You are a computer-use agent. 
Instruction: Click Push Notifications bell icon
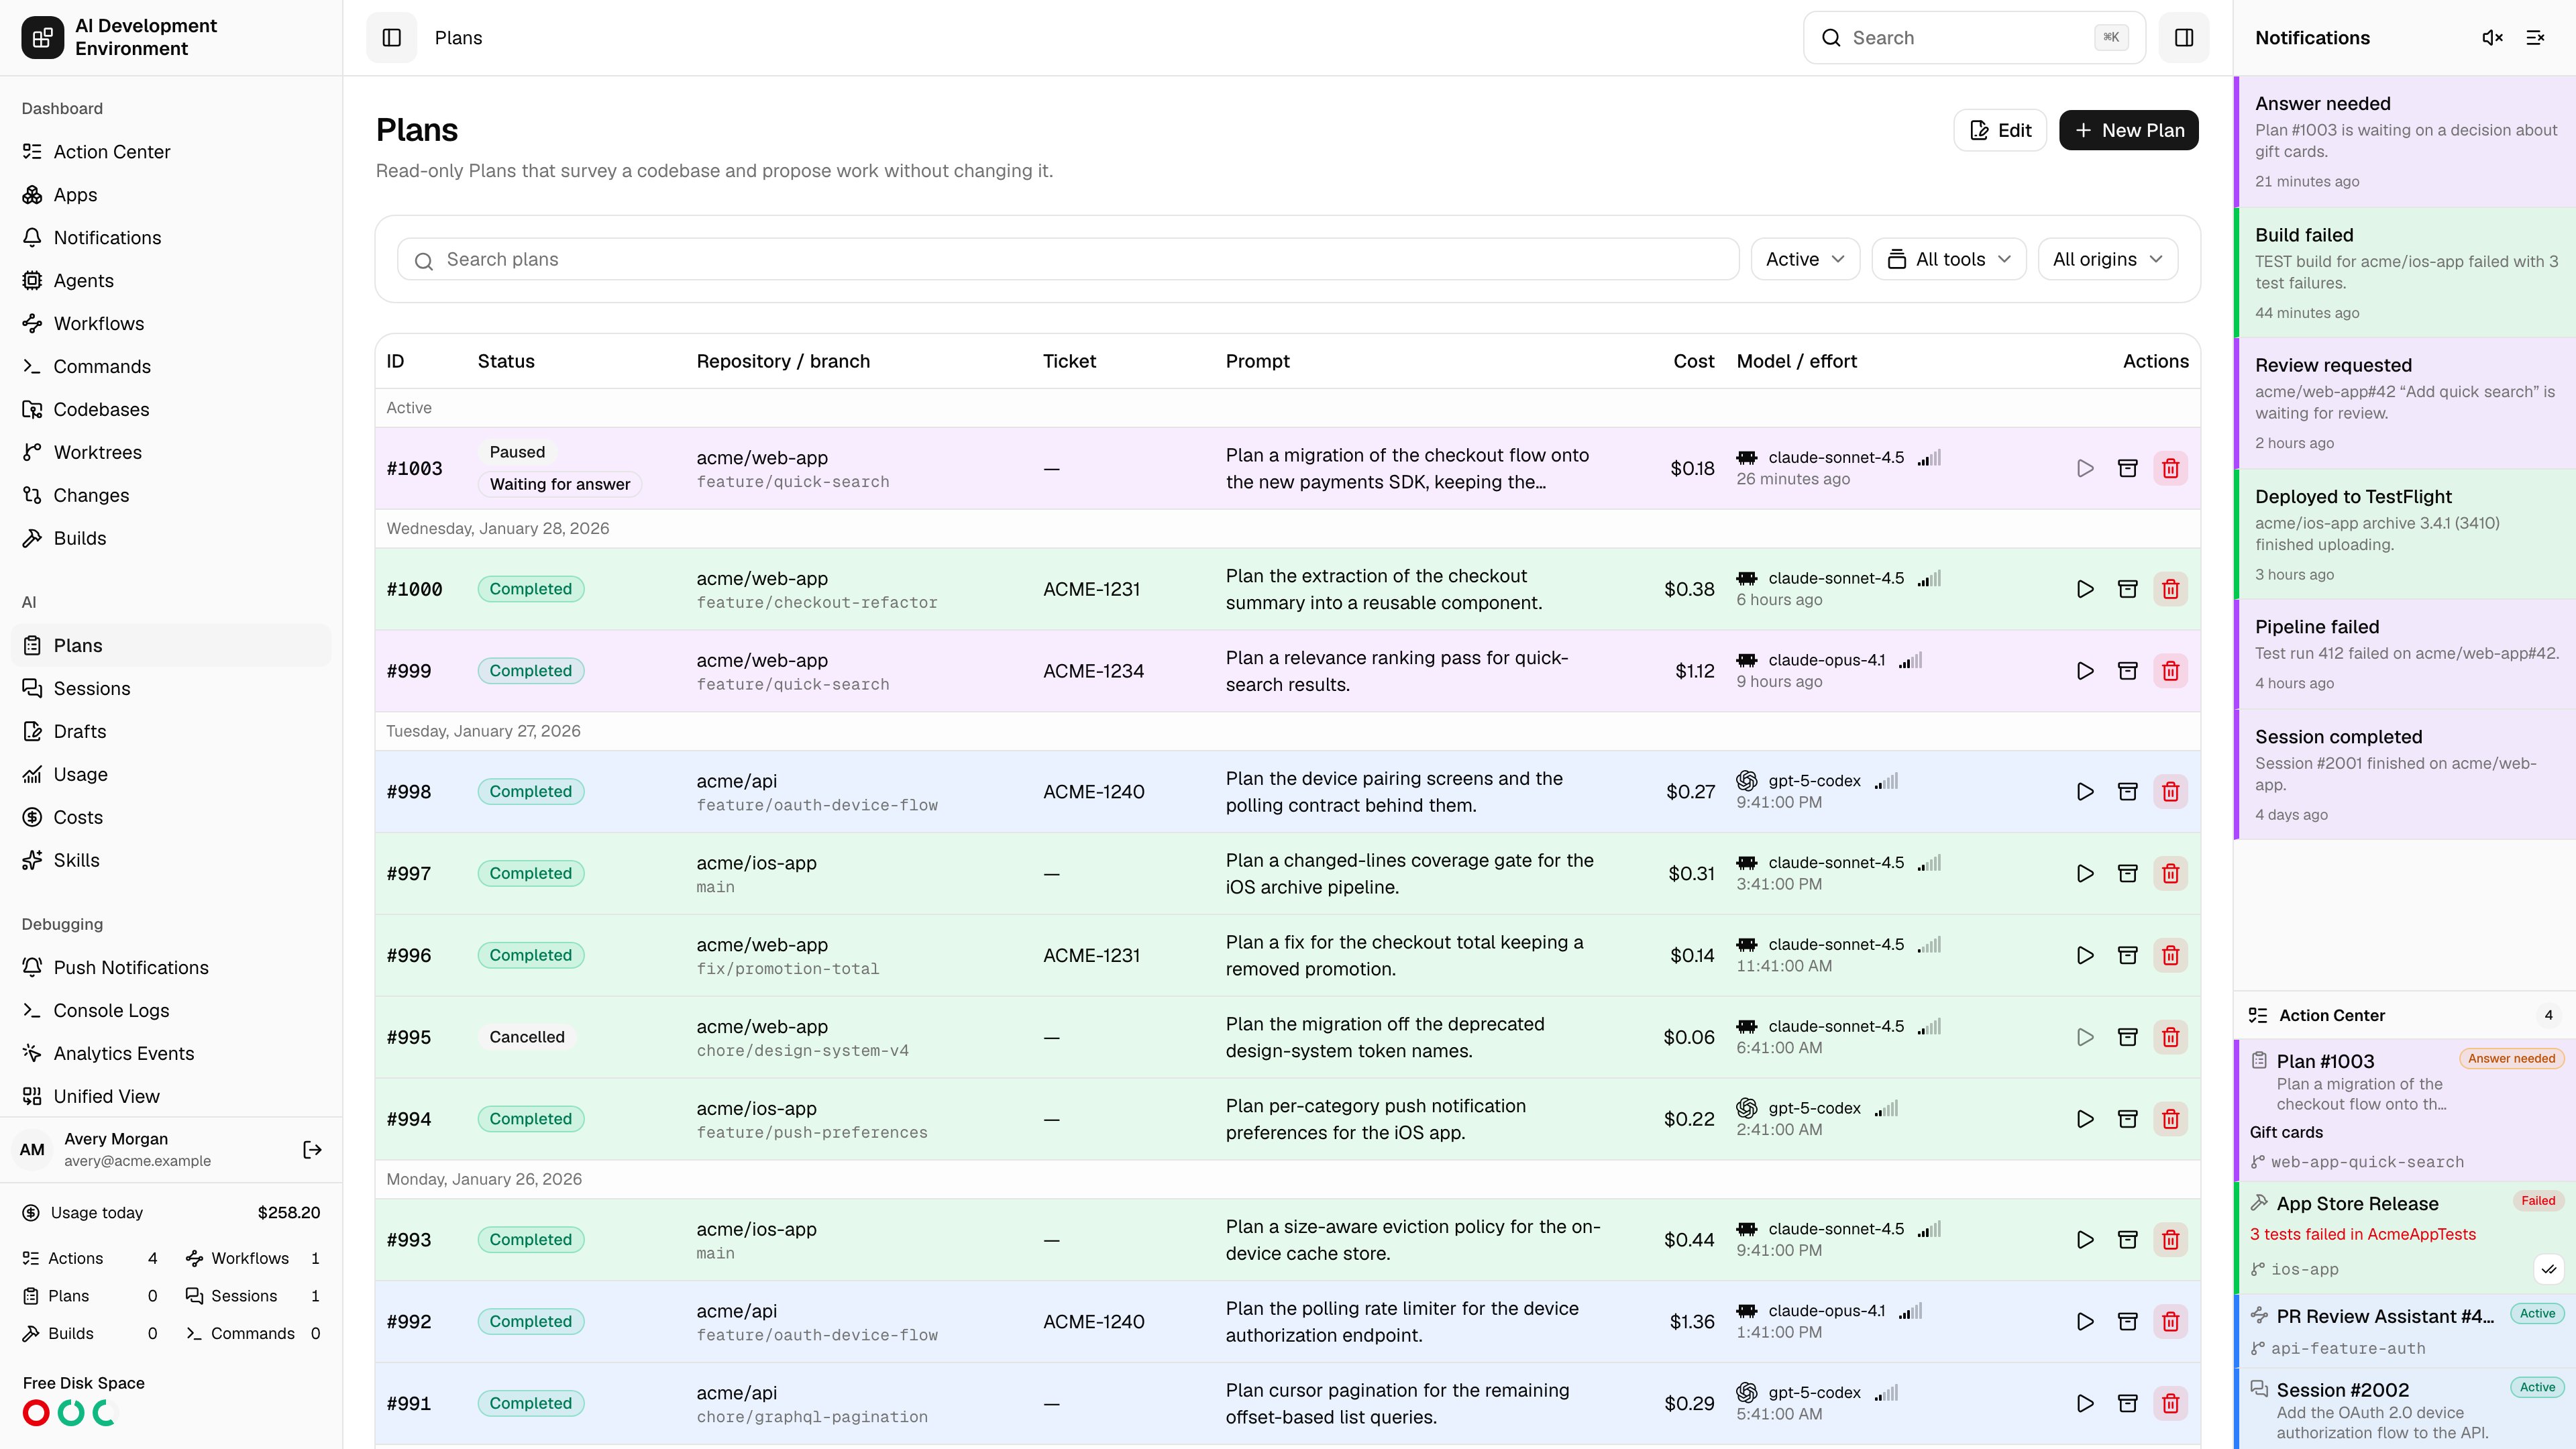[x=32, y=968]
